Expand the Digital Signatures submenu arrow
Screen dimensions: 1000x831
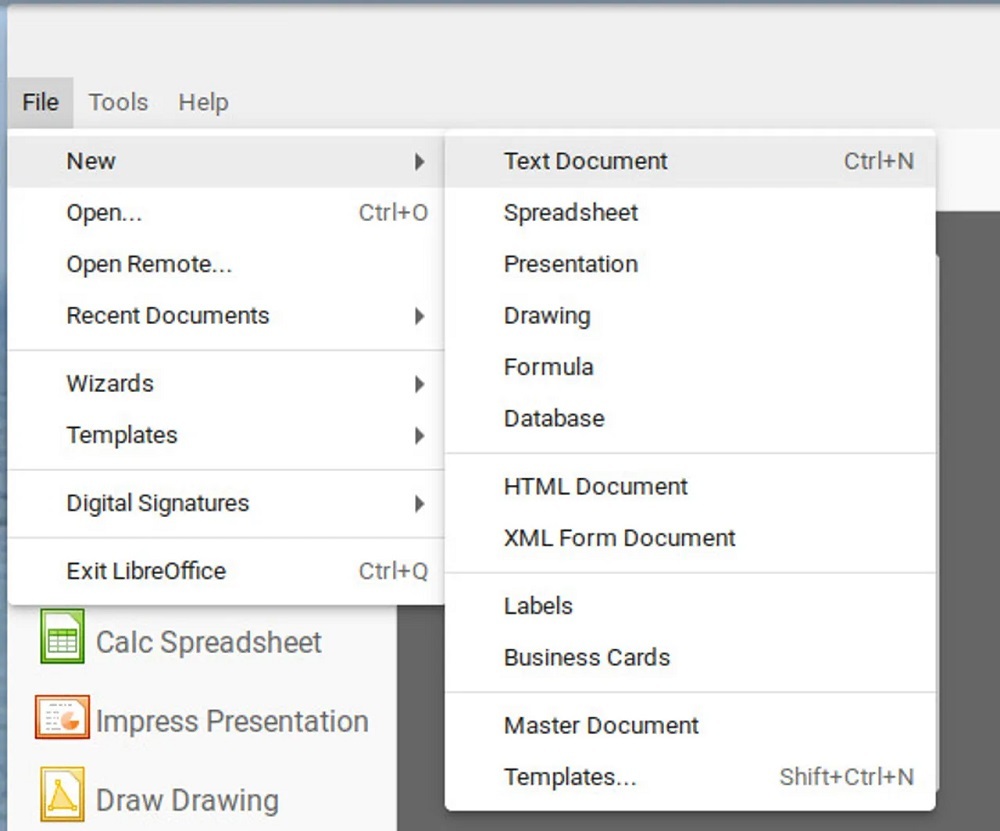(x=420, y=504)
